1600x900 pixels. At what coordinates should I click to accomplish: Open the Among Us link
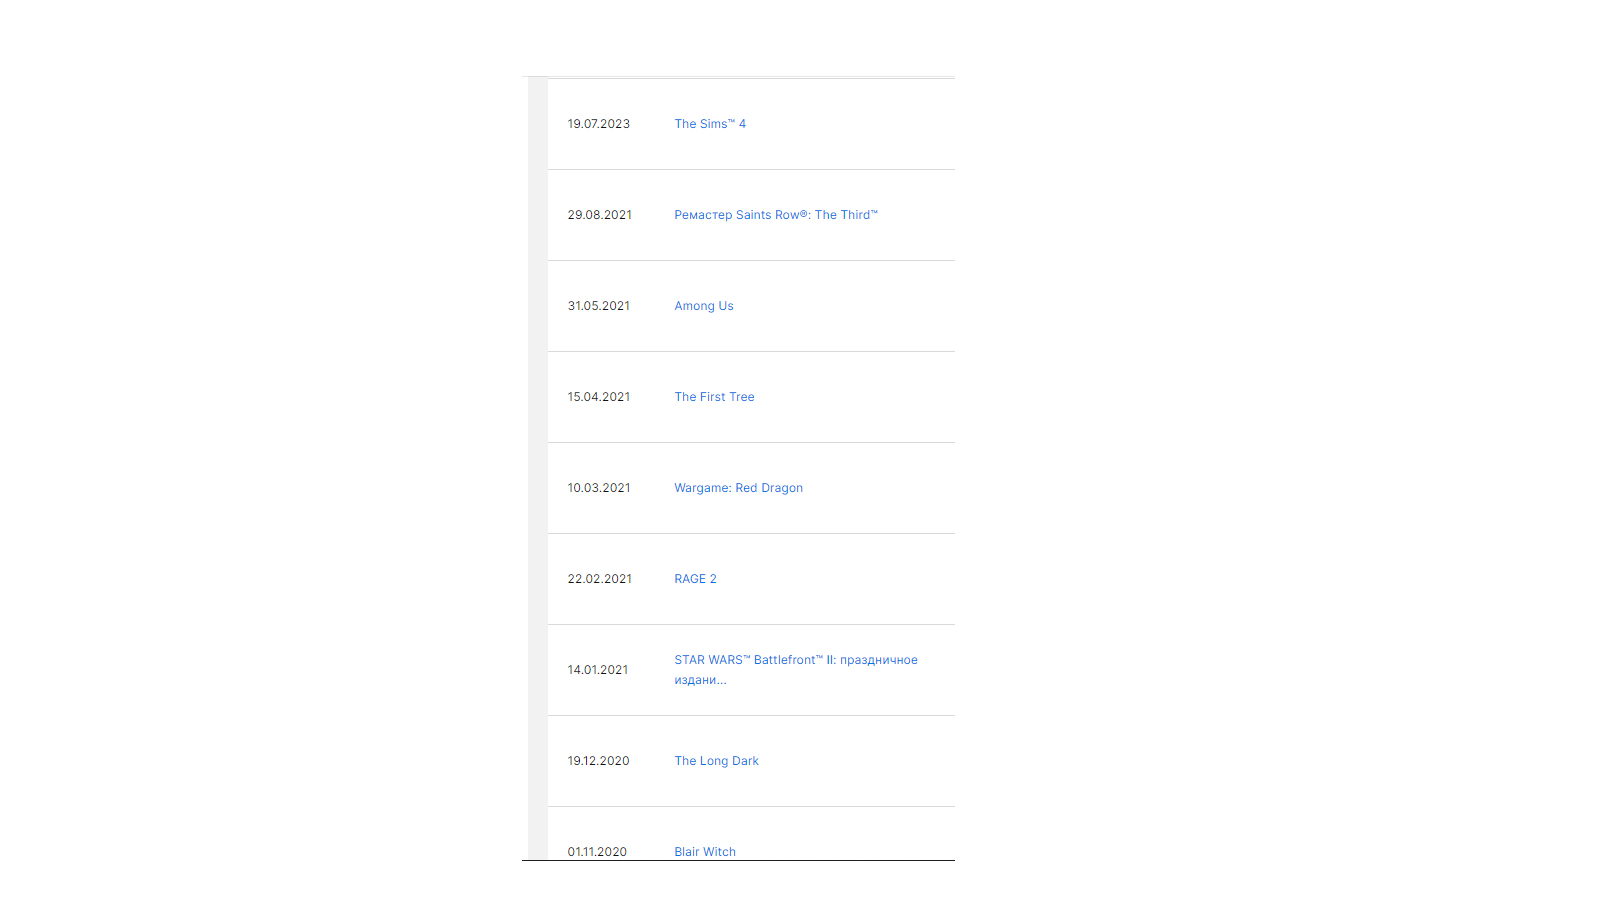tap(704, 306)
